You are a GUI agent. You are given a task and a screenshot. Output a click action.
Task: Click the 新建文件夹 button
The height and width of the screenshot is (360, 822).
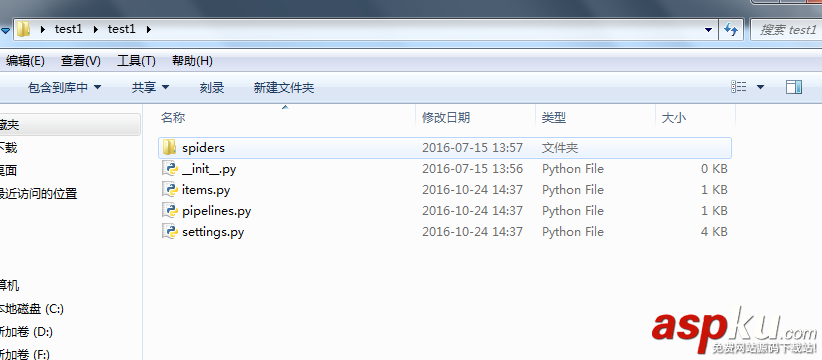(284, 88)
